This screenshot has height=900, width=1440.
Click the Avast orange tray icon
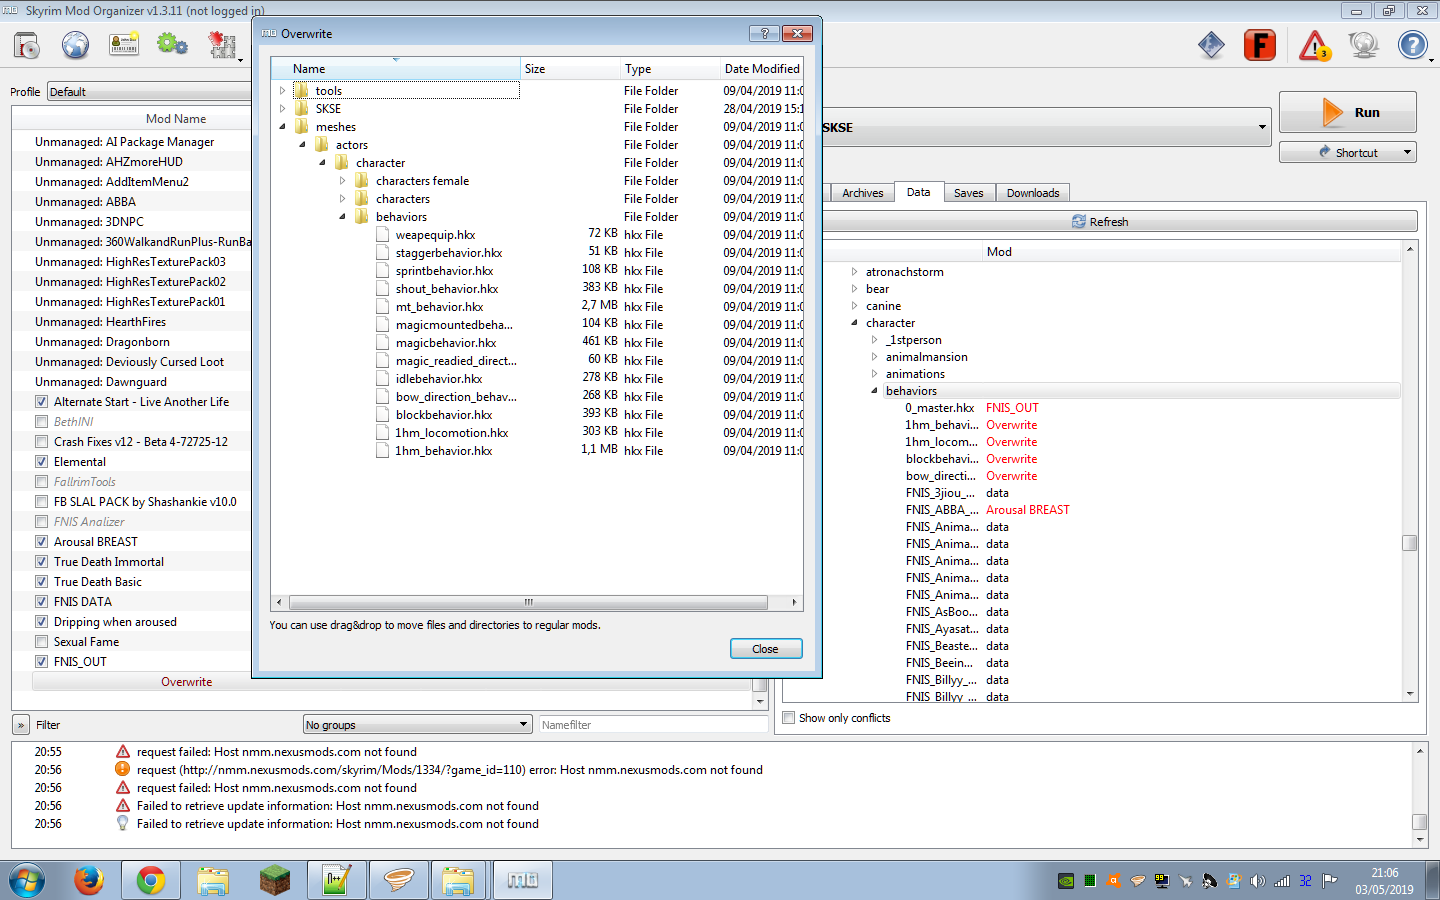click(x=1114, y=881)
